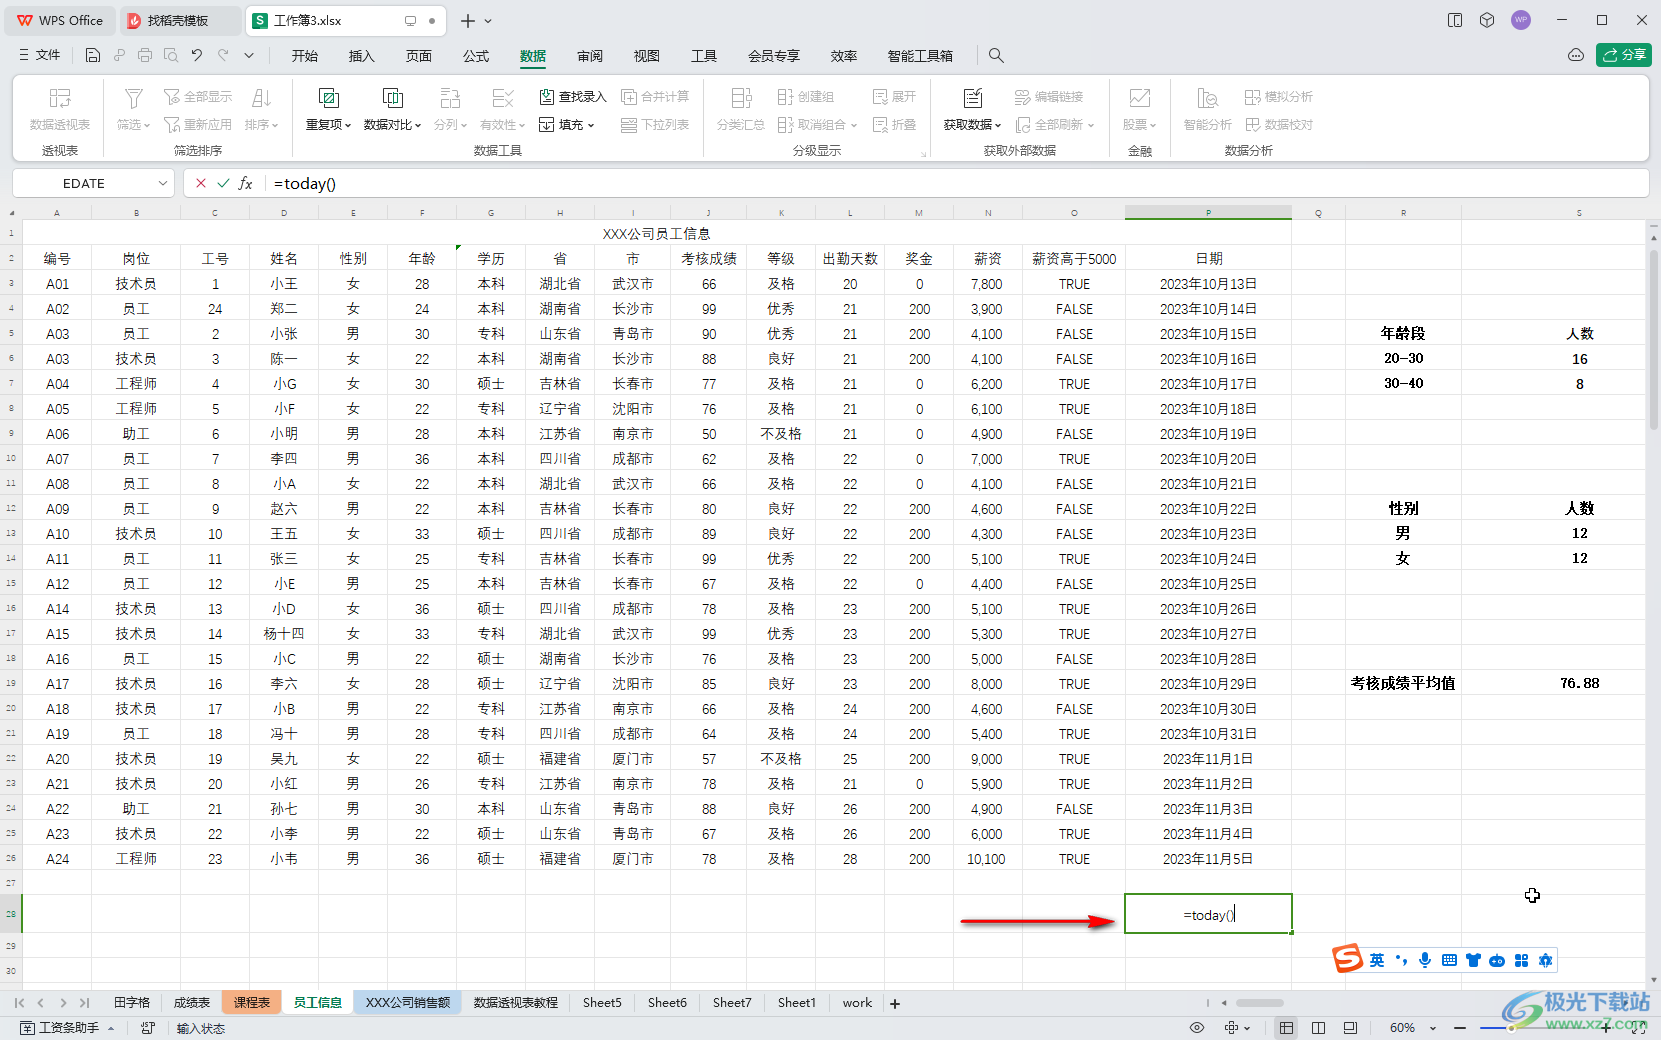
Task: Toggle Sogou punctuation mode button
Action: [1401, 960]
